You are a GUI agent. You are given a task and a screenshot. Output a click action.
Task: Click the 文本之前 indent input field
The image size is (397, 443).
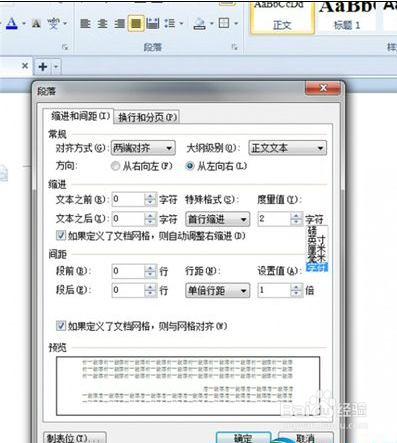(x=128, y=199)
